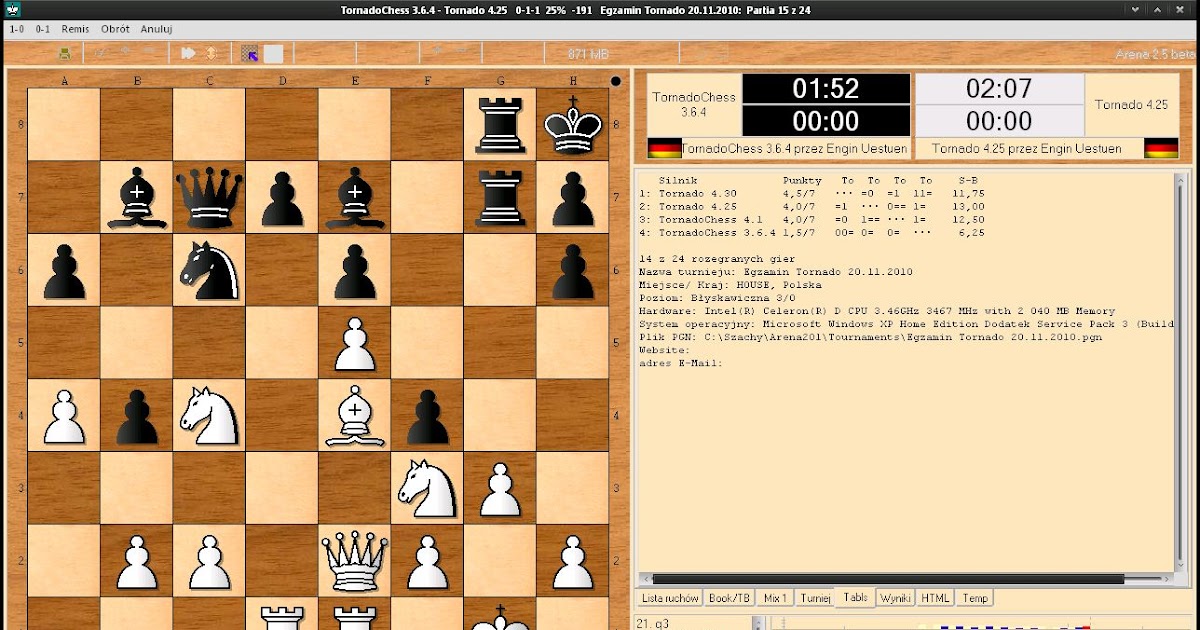Select the white queen on e2
The width and height of the screenshot is (1200, 630).
[x=355, y=560]
